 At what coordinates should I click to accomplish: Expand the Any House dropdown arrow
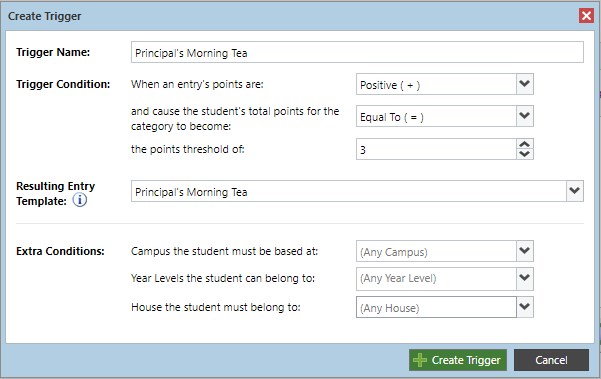[x=525, y=307]
